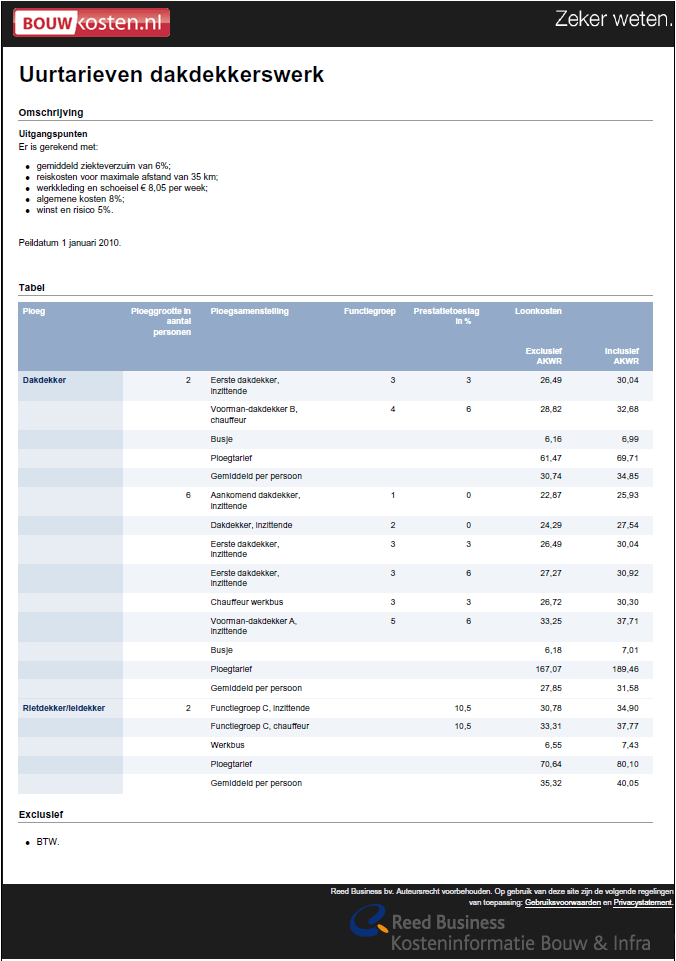Click the value 61,47 in Ploegtarief row
676x961 pixels.
[x=550, y=458]
